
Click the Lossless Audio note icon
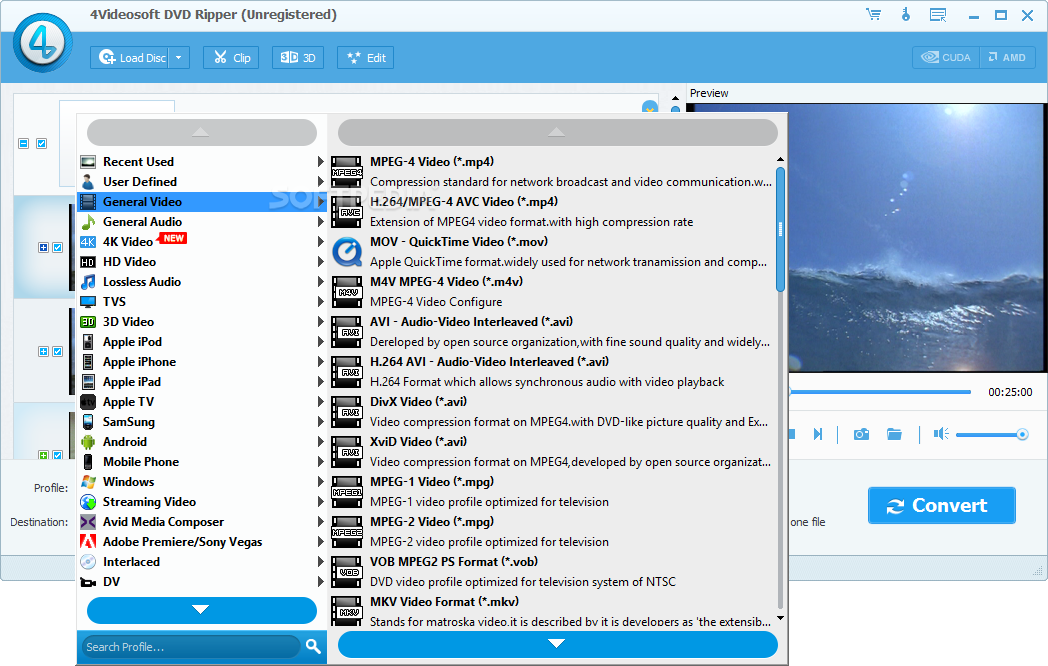[88, 282]
